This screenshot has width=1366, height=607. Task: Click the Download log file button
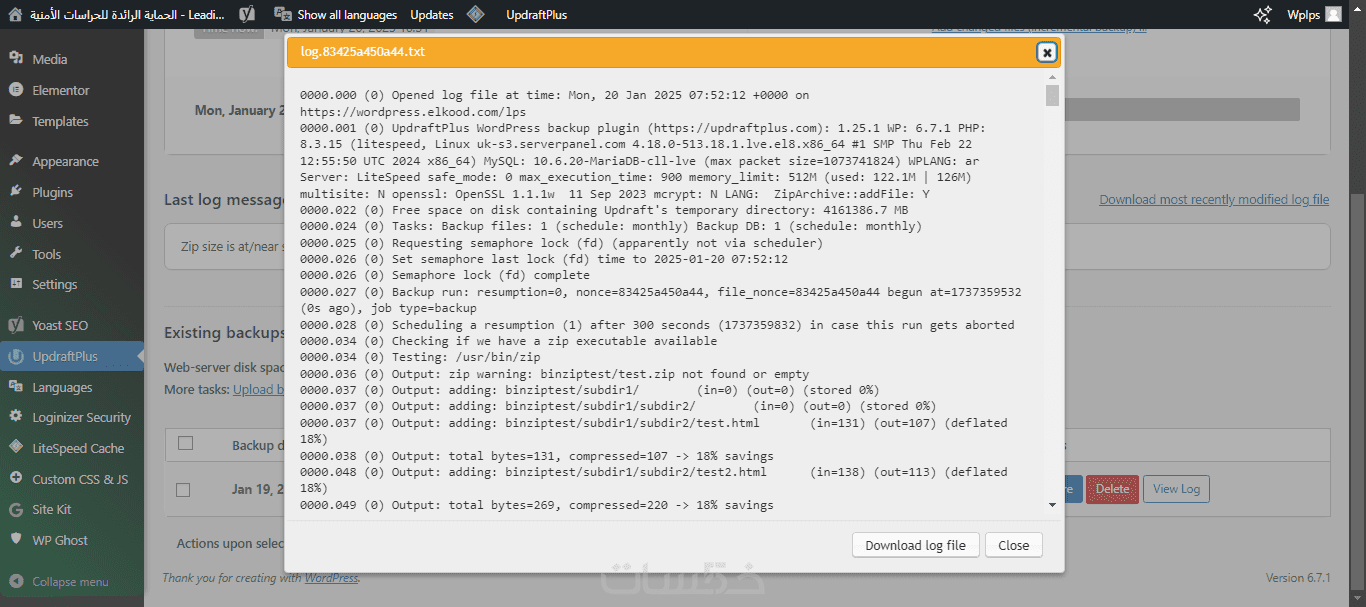[x=915, y=545]
